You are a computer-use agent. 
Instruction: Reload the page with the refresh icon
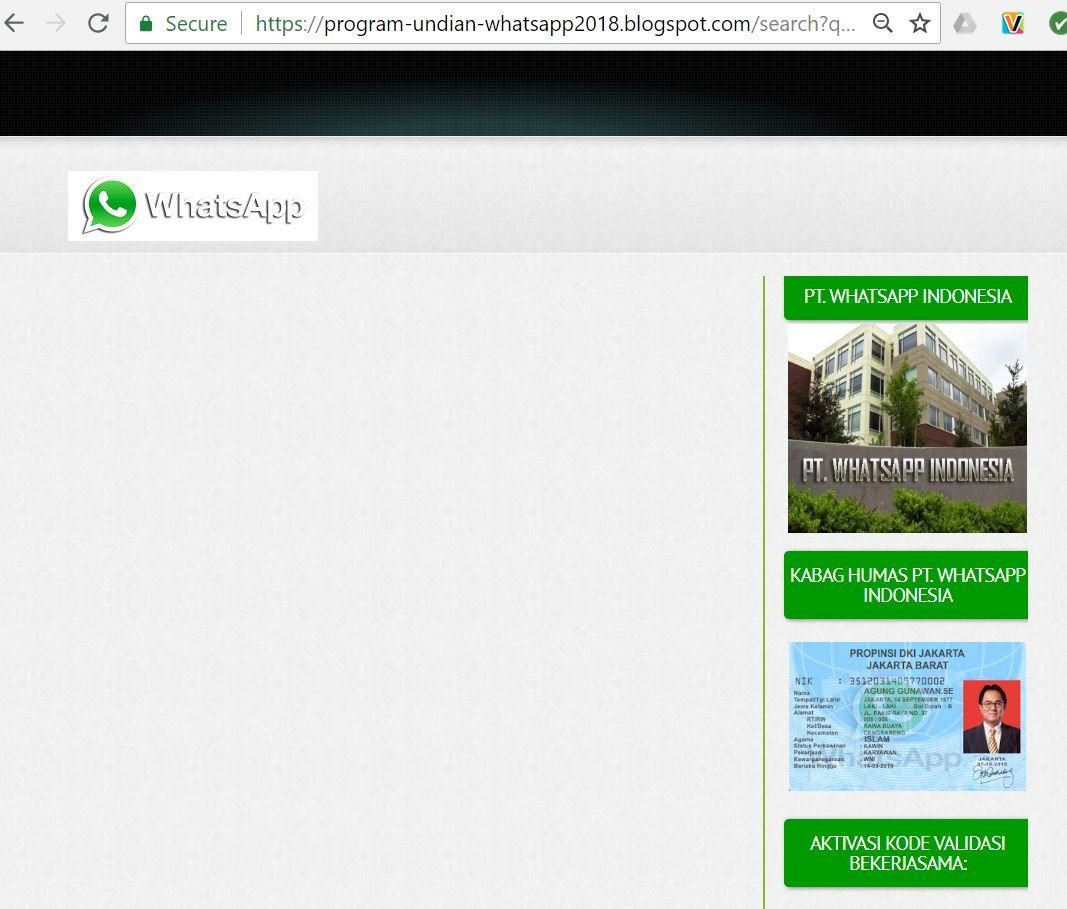99,23
